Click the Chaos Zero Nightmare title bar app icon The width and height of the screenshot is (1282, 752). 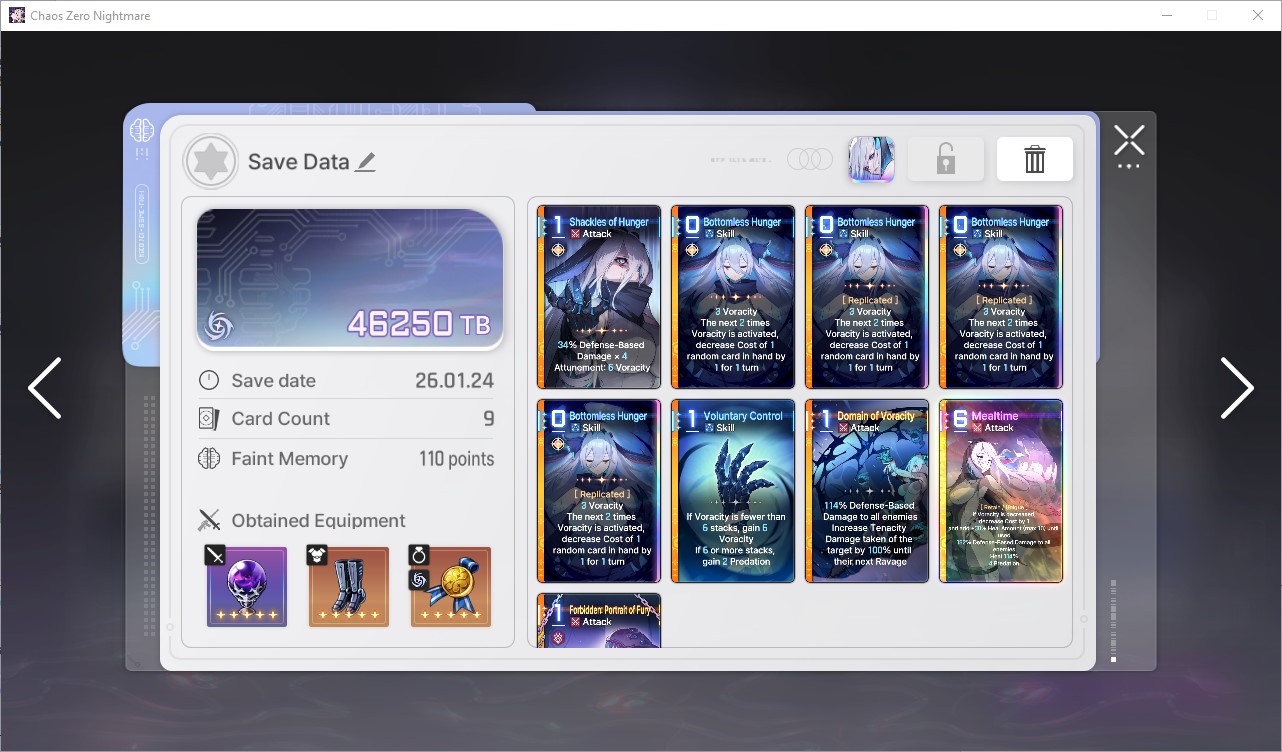[x=17, y=15]
